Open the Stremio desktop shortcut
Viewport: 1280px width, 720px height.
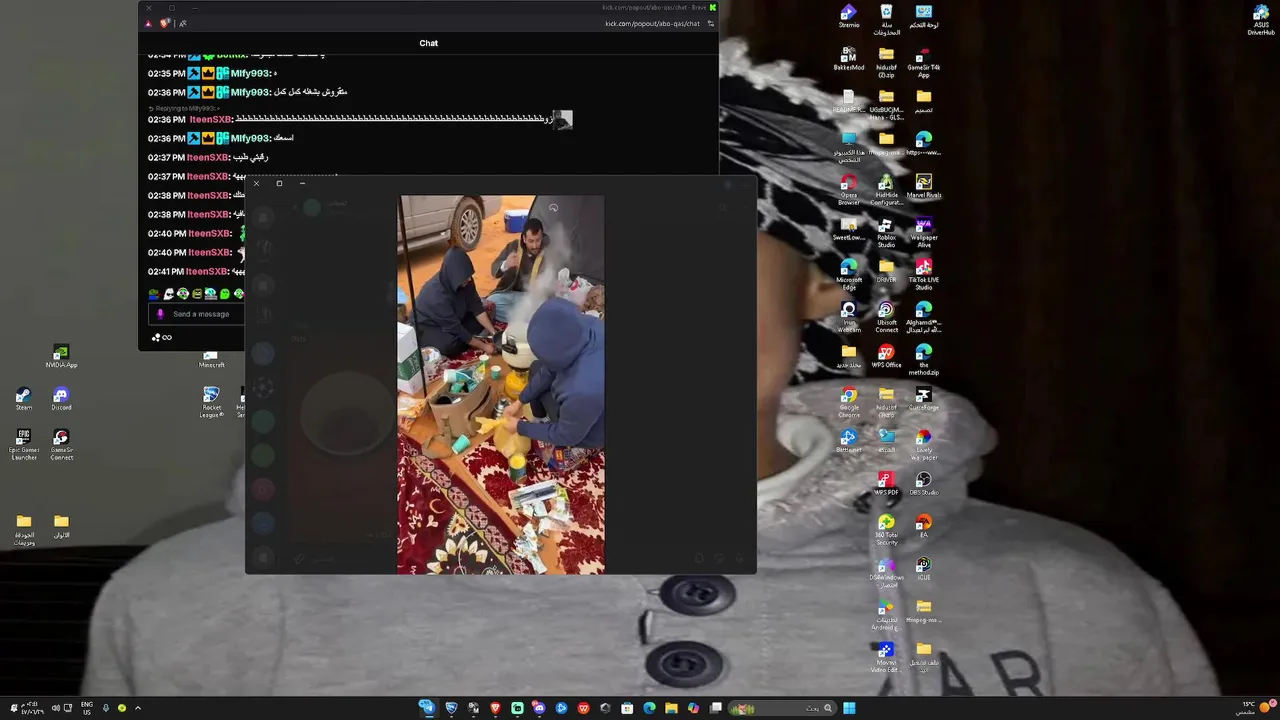848,16
